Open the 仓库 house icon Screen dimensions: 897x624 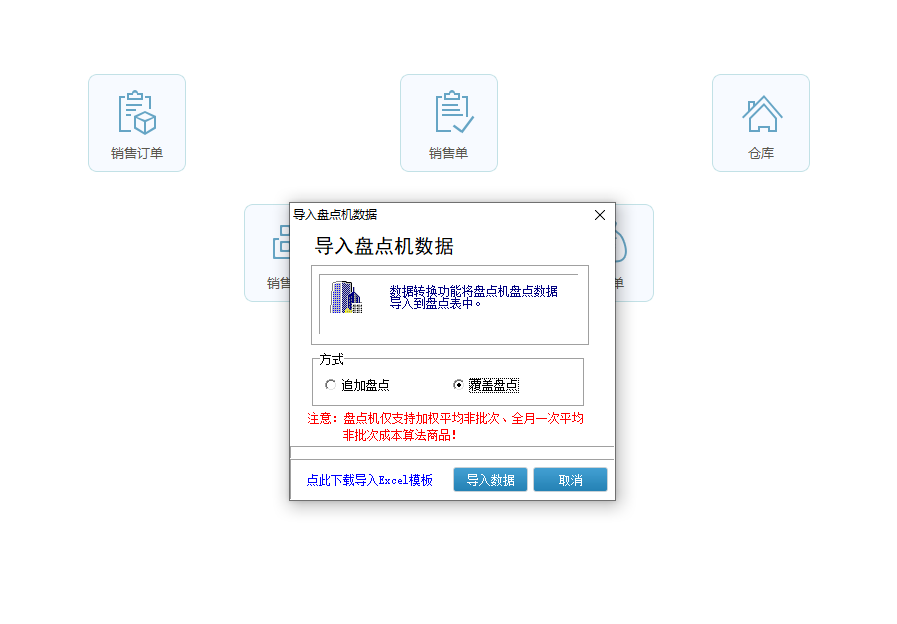tap(761, 113)
